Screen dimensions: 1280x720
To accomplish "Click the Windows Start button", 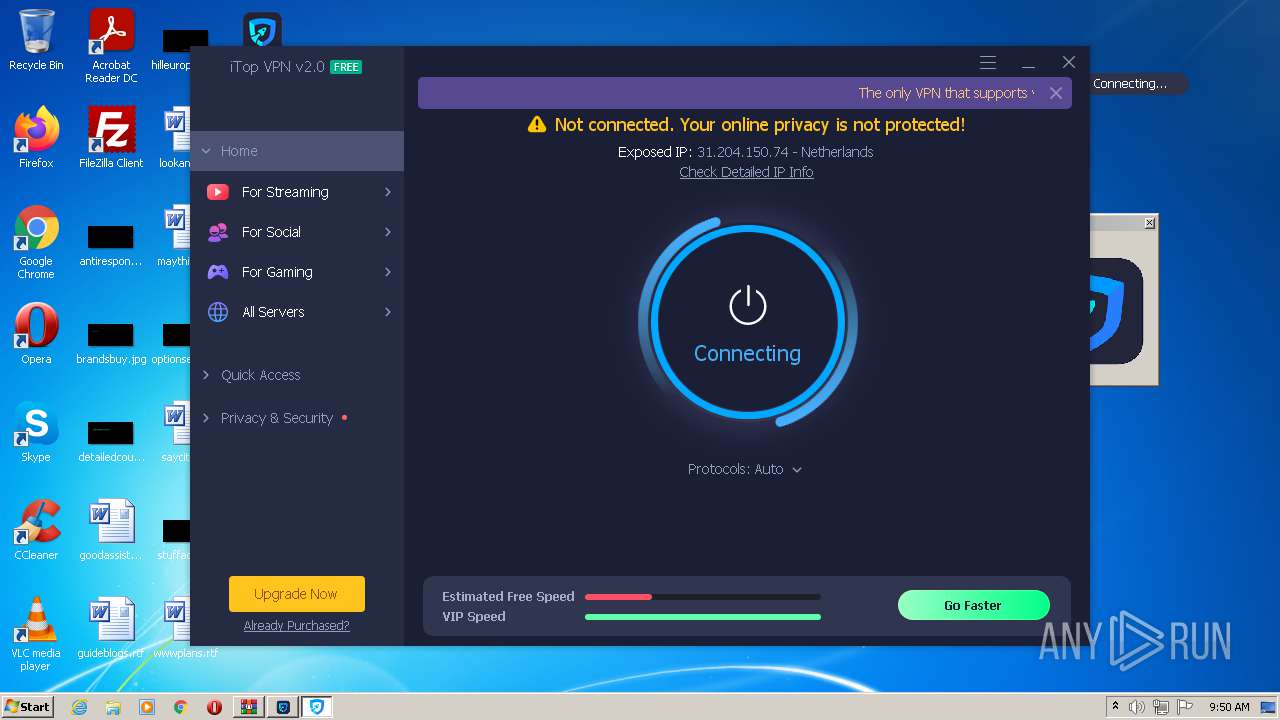I will [27, 707].
